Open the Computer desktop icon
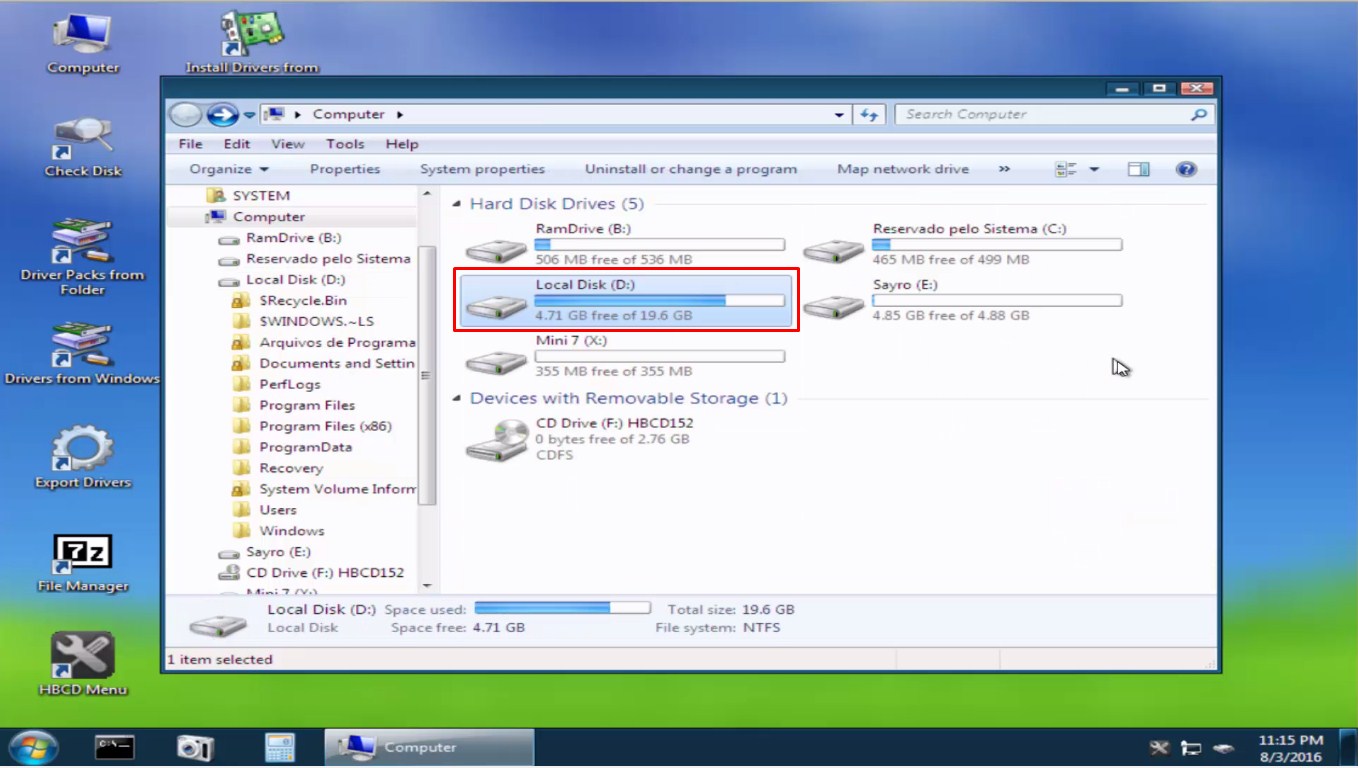 tap(83, 41)
